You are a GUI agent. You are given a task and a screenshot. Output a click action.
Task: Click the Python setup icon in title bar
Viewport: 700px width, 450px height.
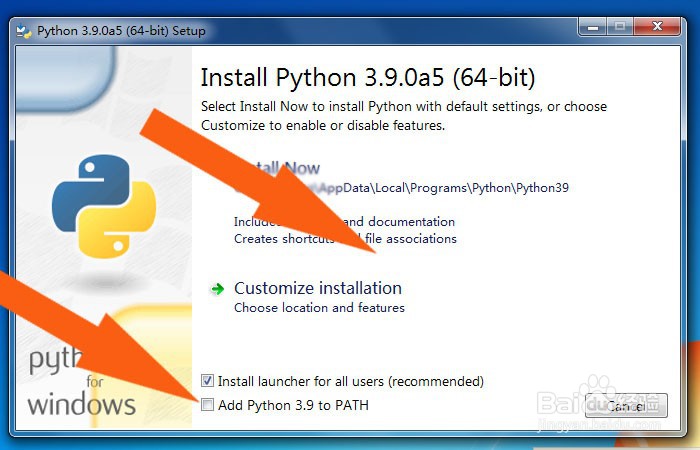[x=24, y=31]
